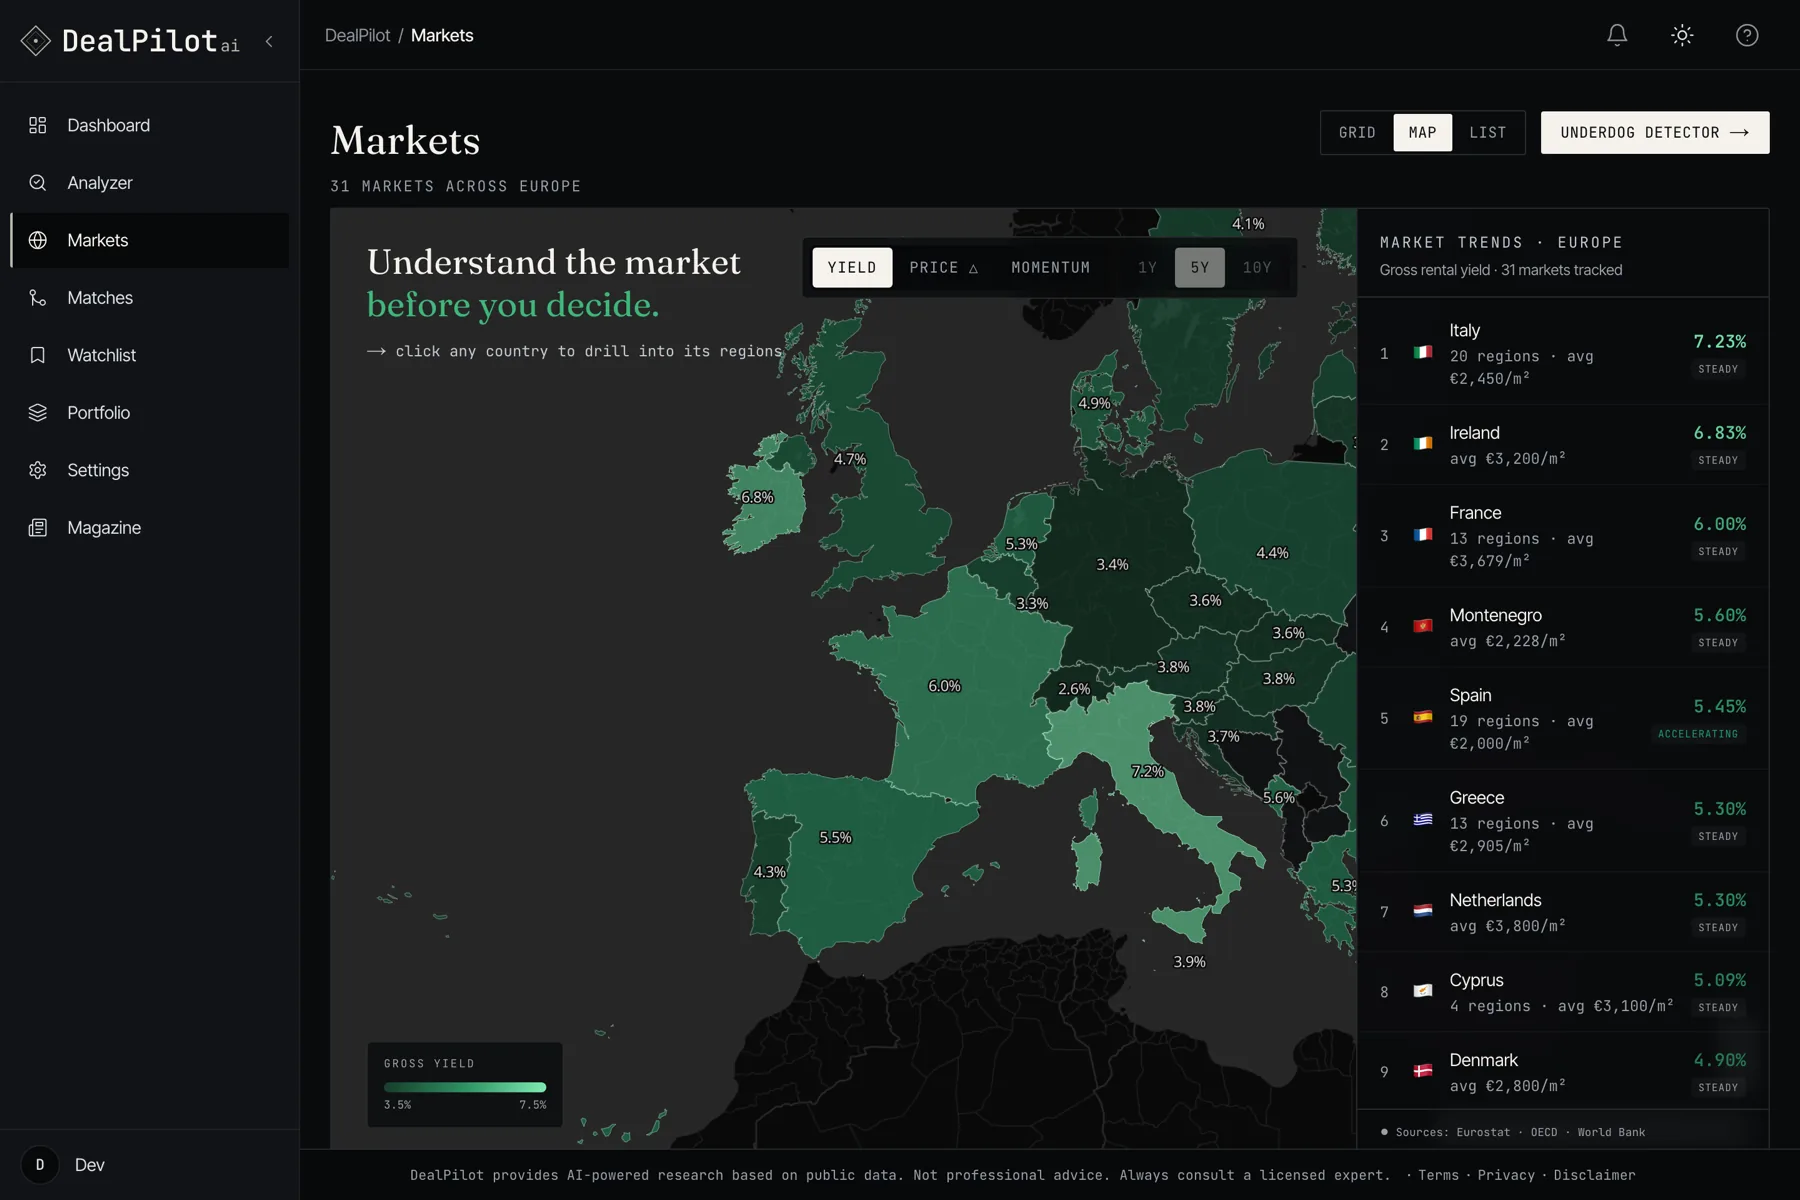Click the France flag icon
Screen dimensions: 1800x1200
coord(1423,535)
